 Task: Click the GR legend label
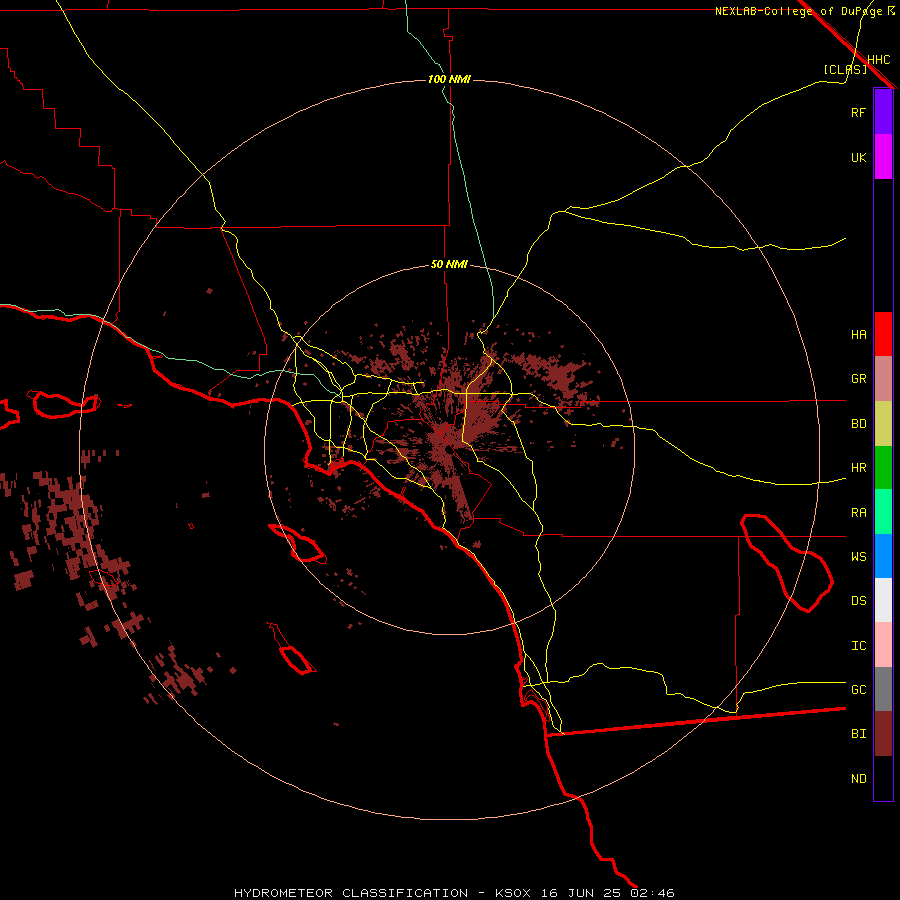pos(858,379)
